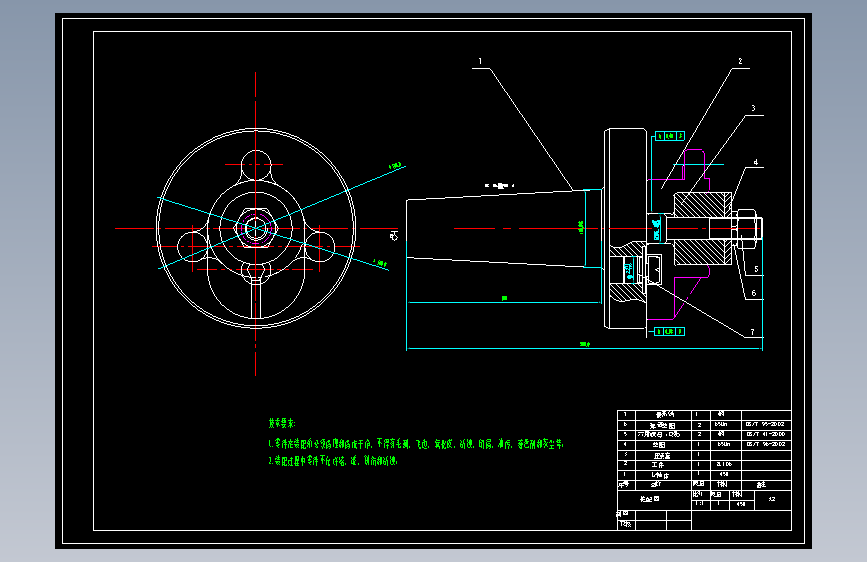This screenshot has height=562, width=867.
Task: Click part balloon number 7
Action: 752,332
